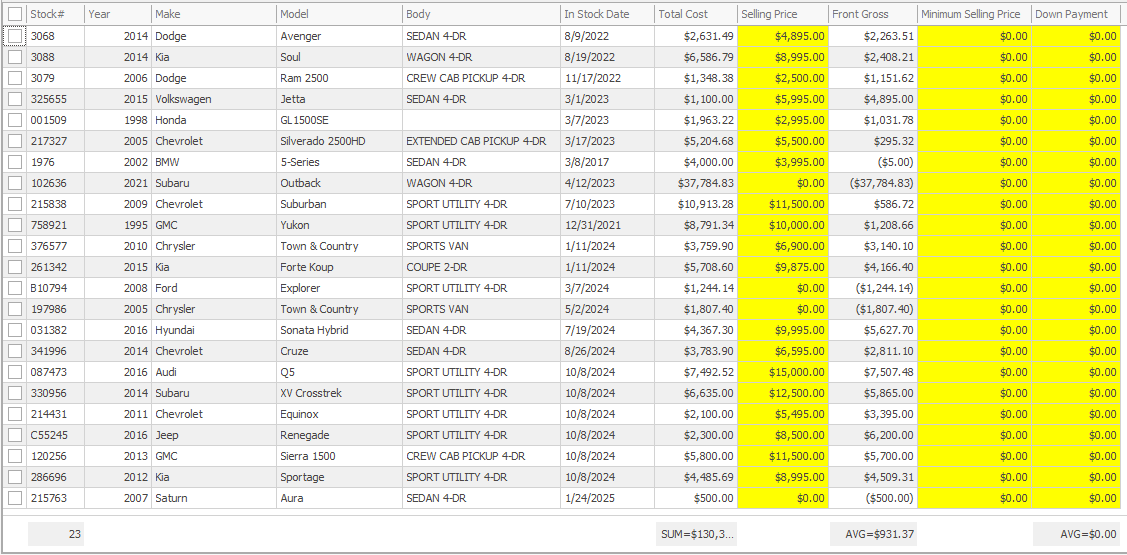The height and width of the screenshot is (555, 1127).
Task: Select the Avenger model cell
Action: pyautogui.click(x=339, y=36)
